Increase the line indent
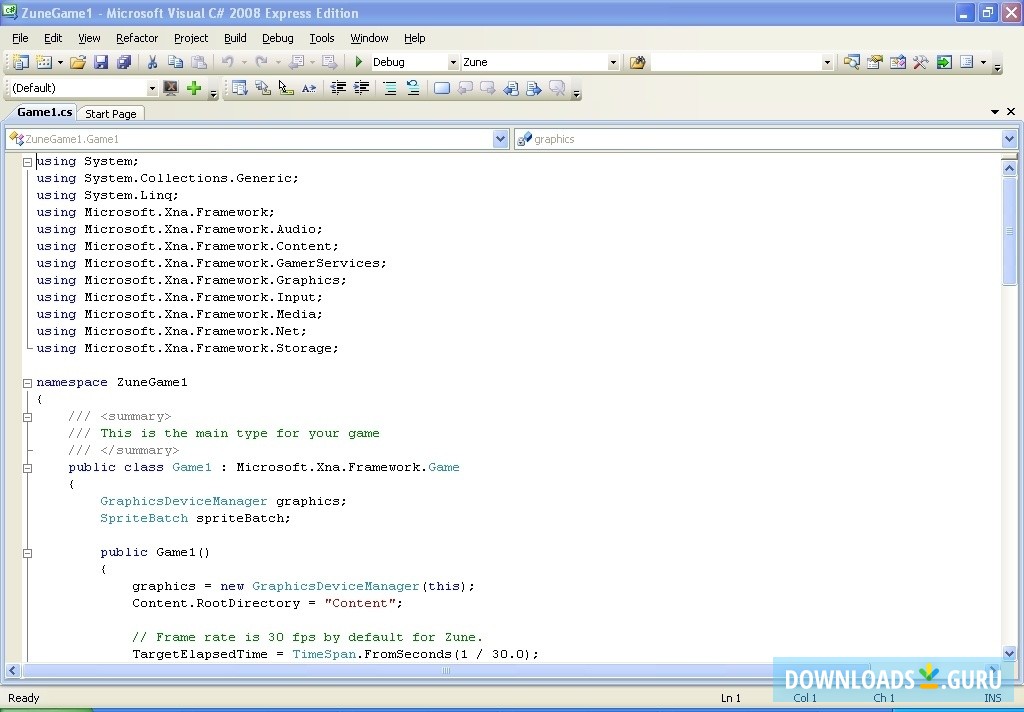Image resolution: width=1024 pixels, height=712 pixels. click(362, 88)
